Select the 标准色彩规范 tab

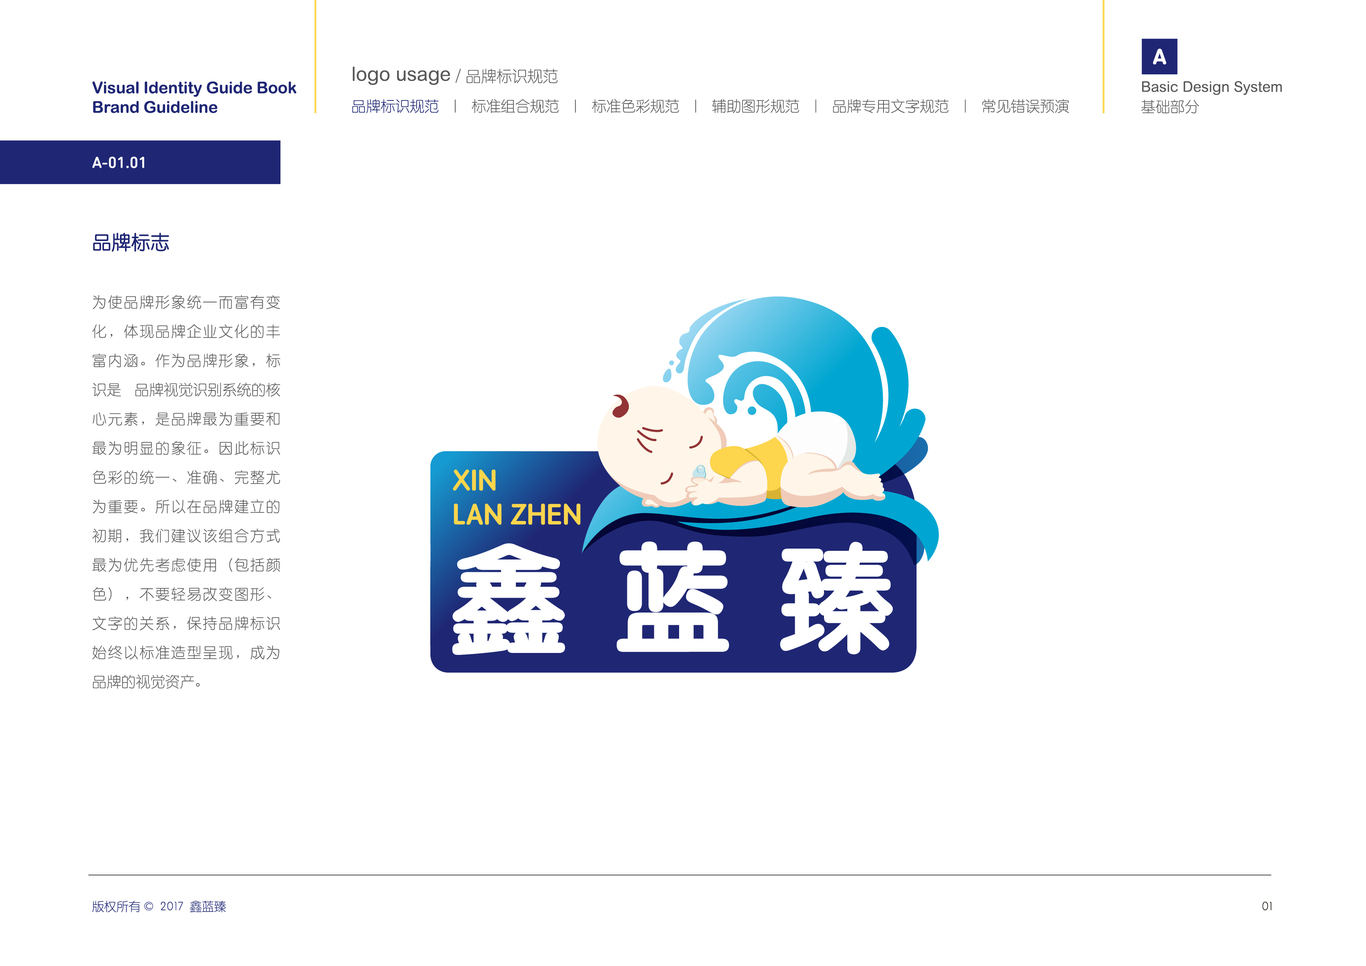tap(635, 106)
